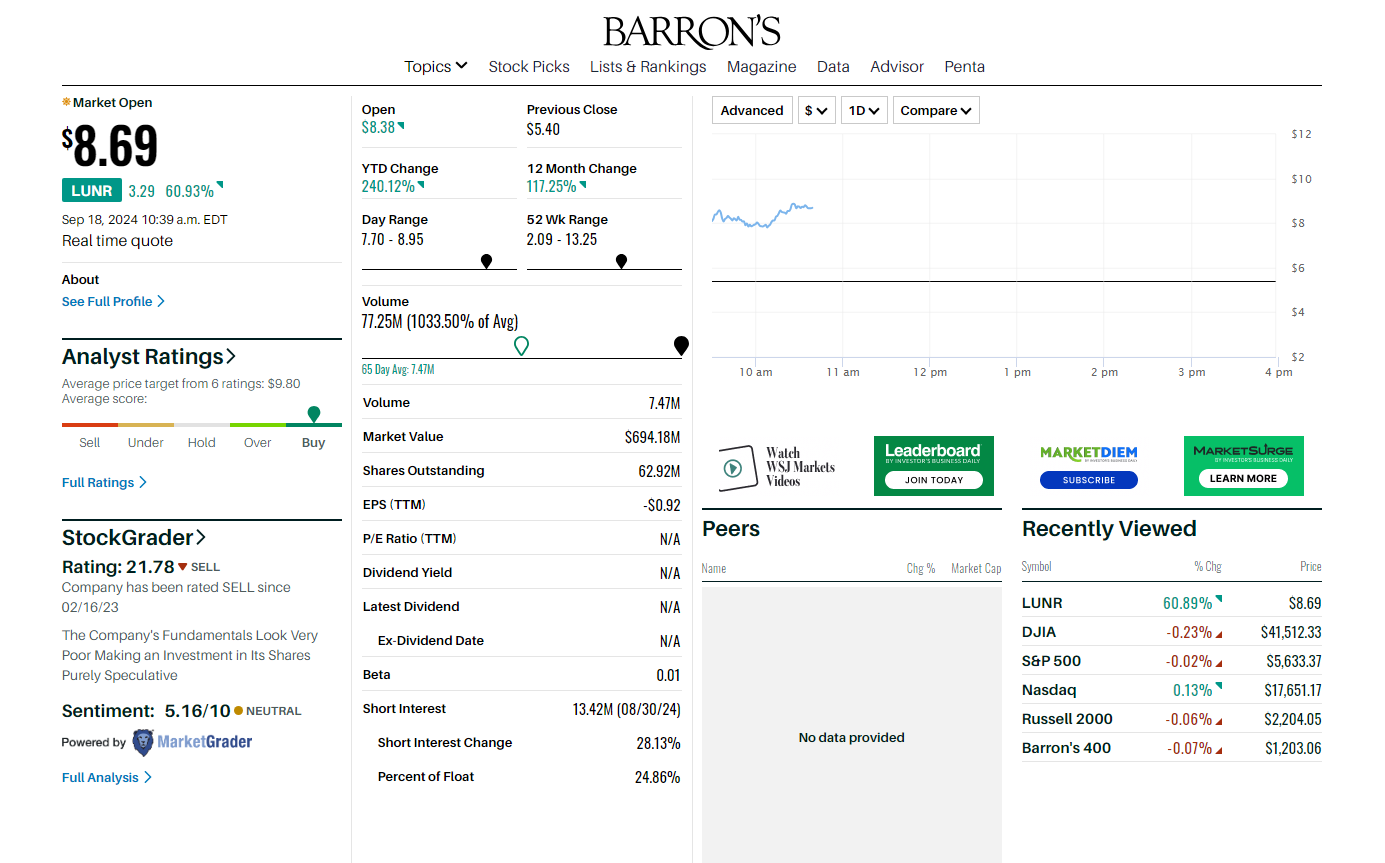Click Beta value 0.01

668,675
